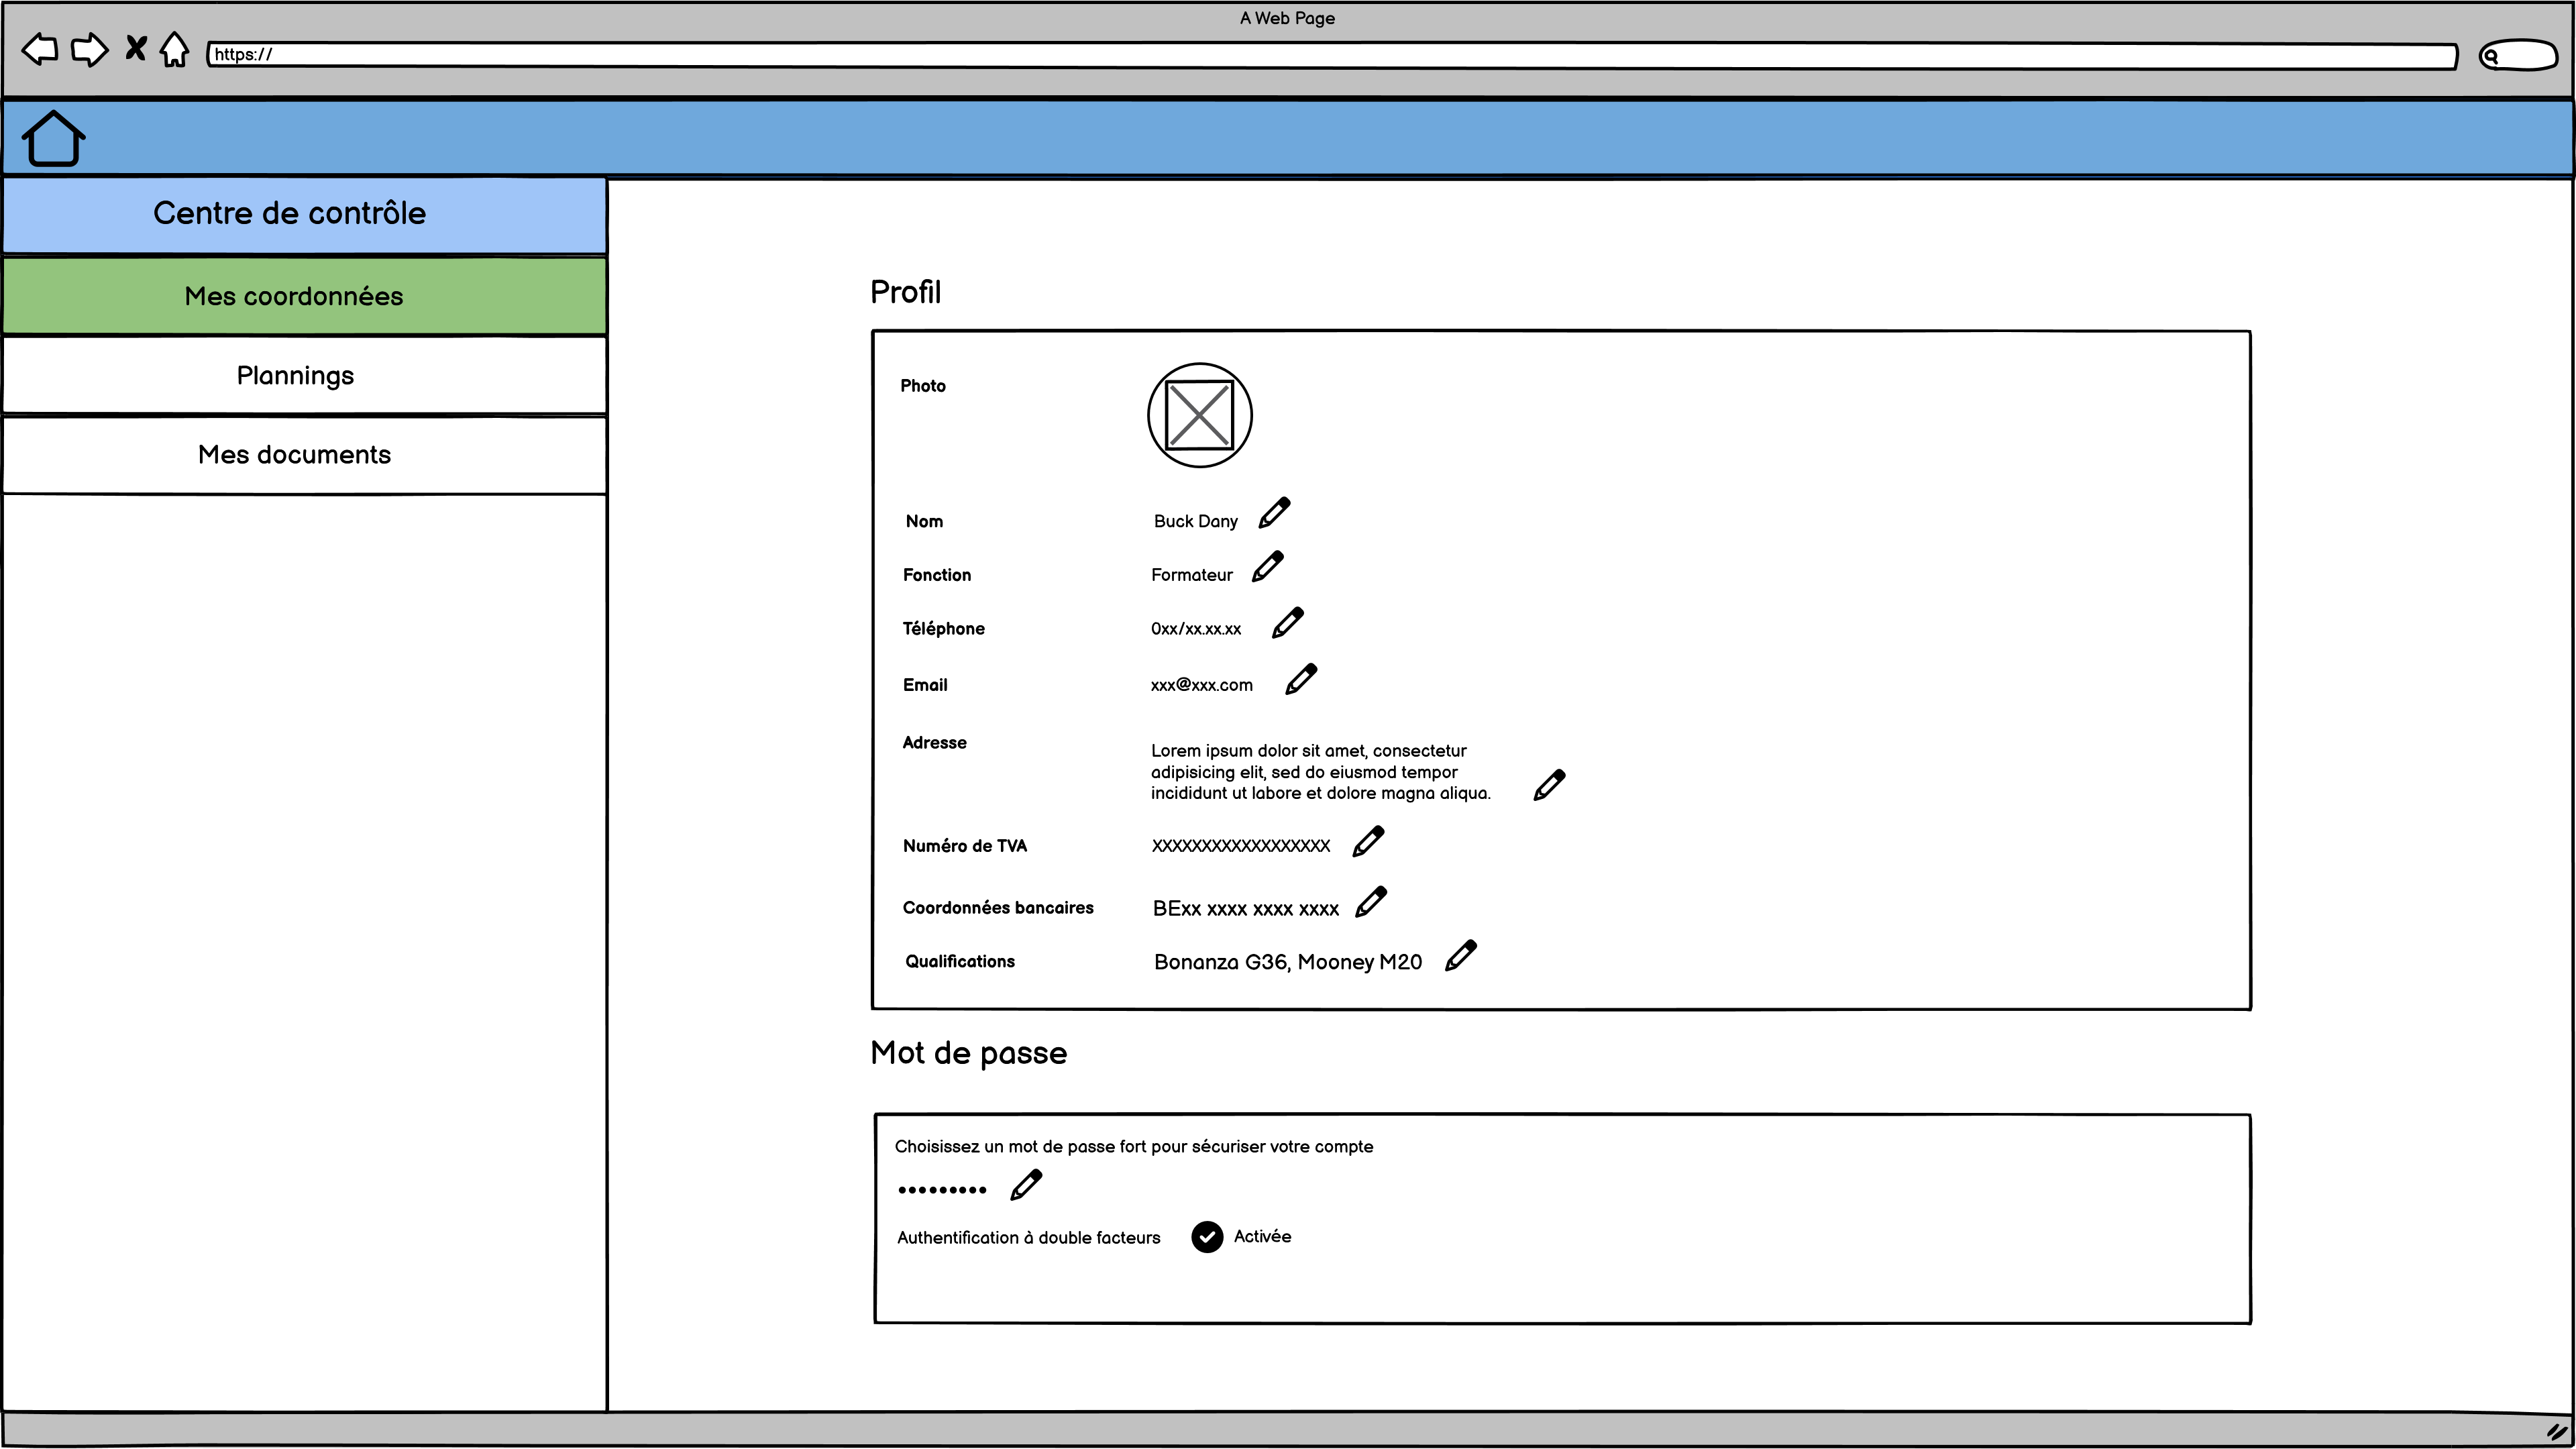The image size is (2576, 1449).
Task: Click the Email field label
Action: [x=925, y=685]
